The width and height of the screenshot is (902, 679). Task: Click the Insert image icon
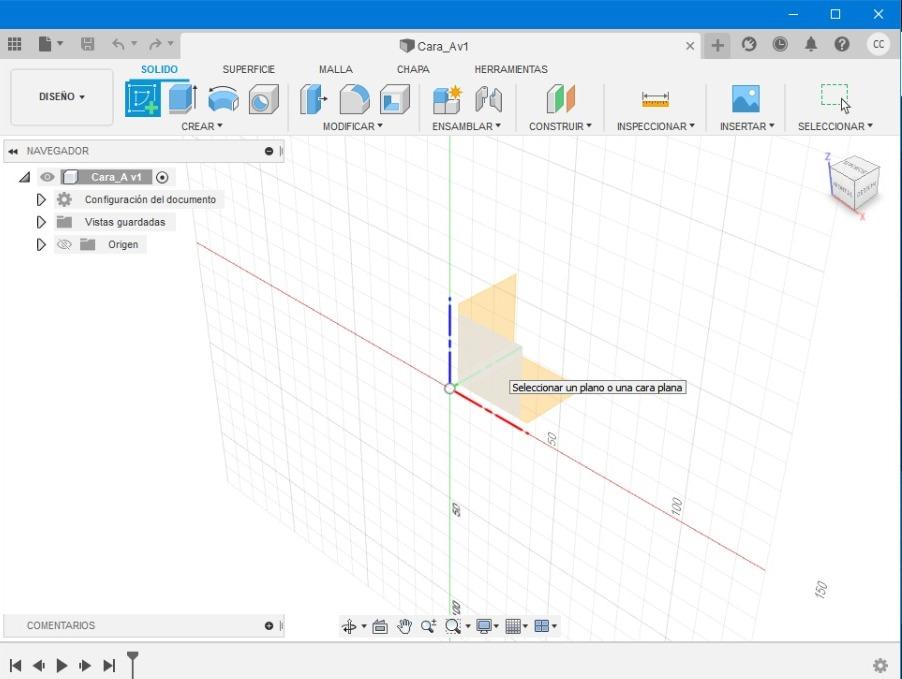[746, 99]
